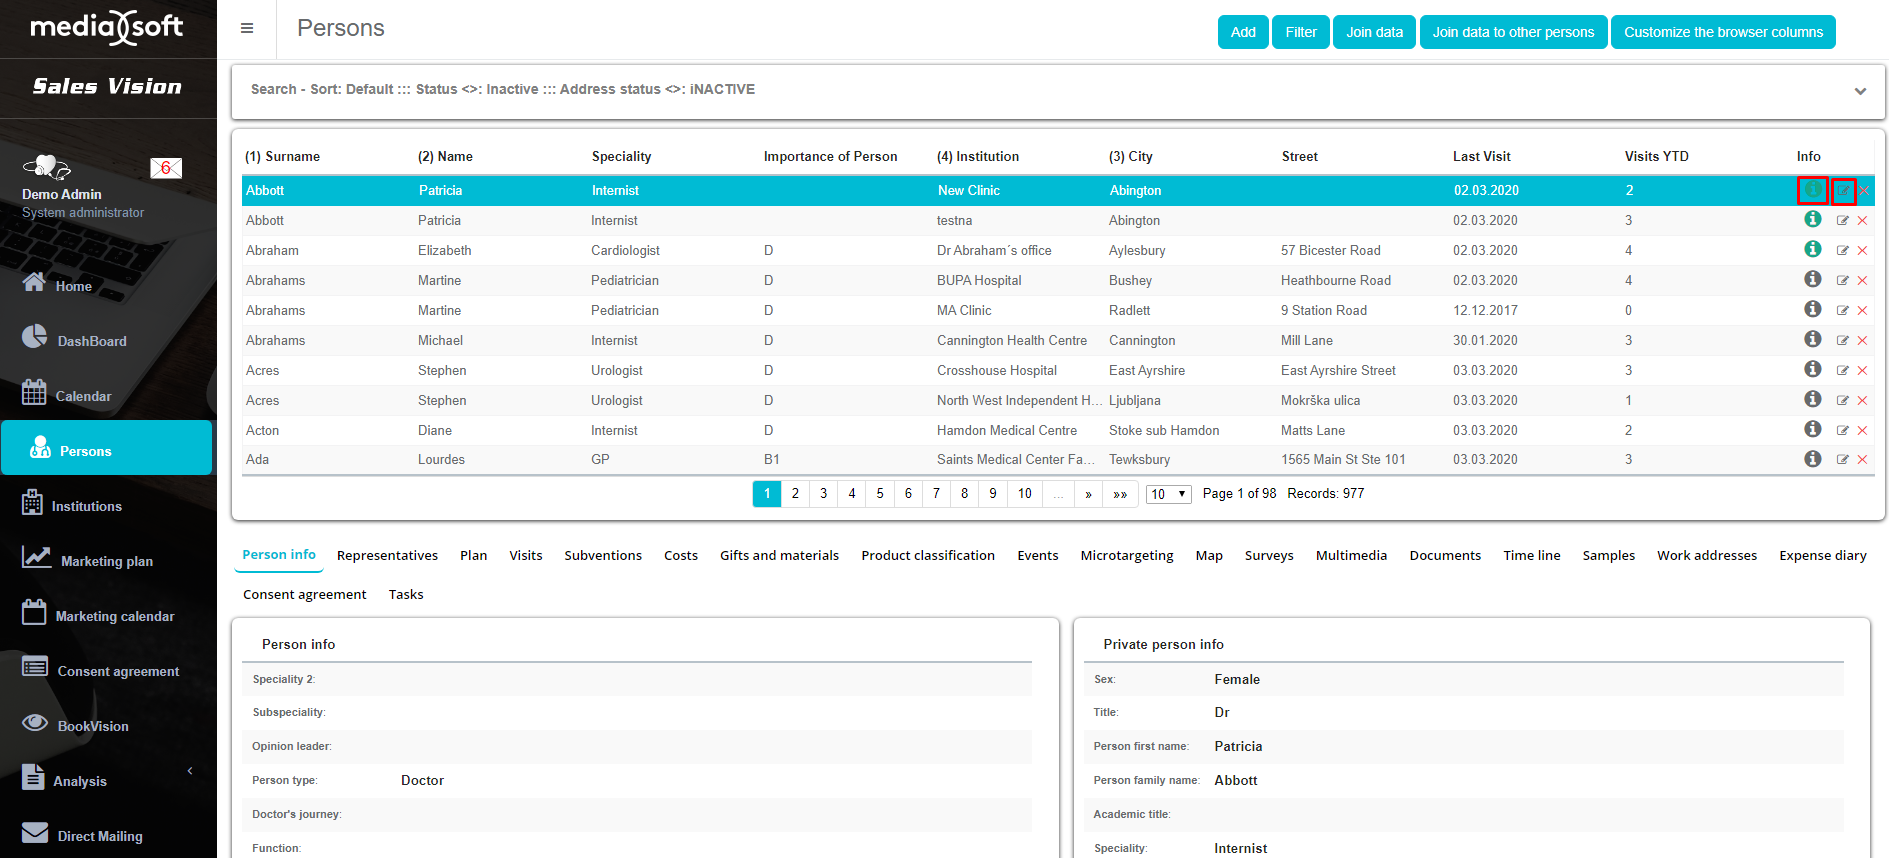
Task: Open info icon for Abraham Elizabeth row
Action: coord(1812,249)
